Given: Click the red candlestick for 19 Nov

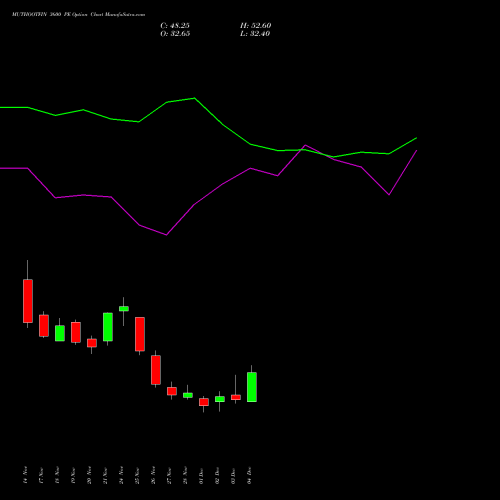Looking at the screenshot, I should [76, 332].
